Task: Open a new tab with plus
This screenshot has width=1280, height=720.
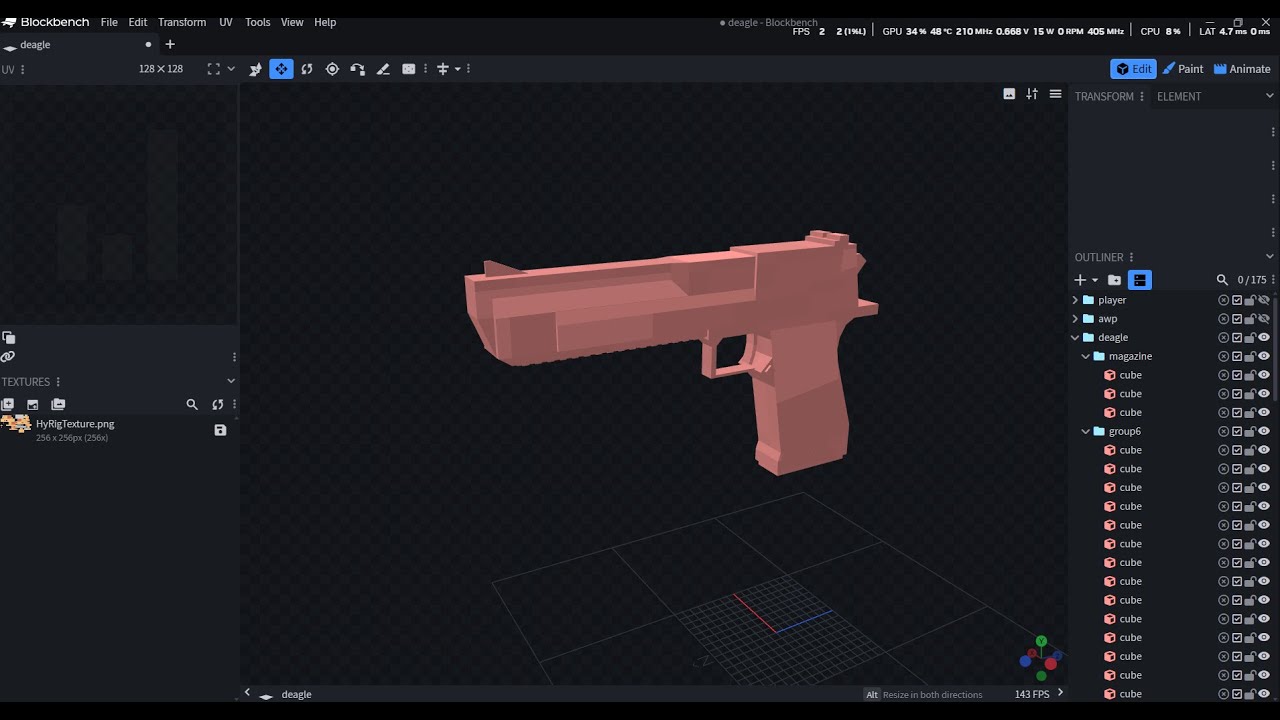Action: (x=170, y=44)
